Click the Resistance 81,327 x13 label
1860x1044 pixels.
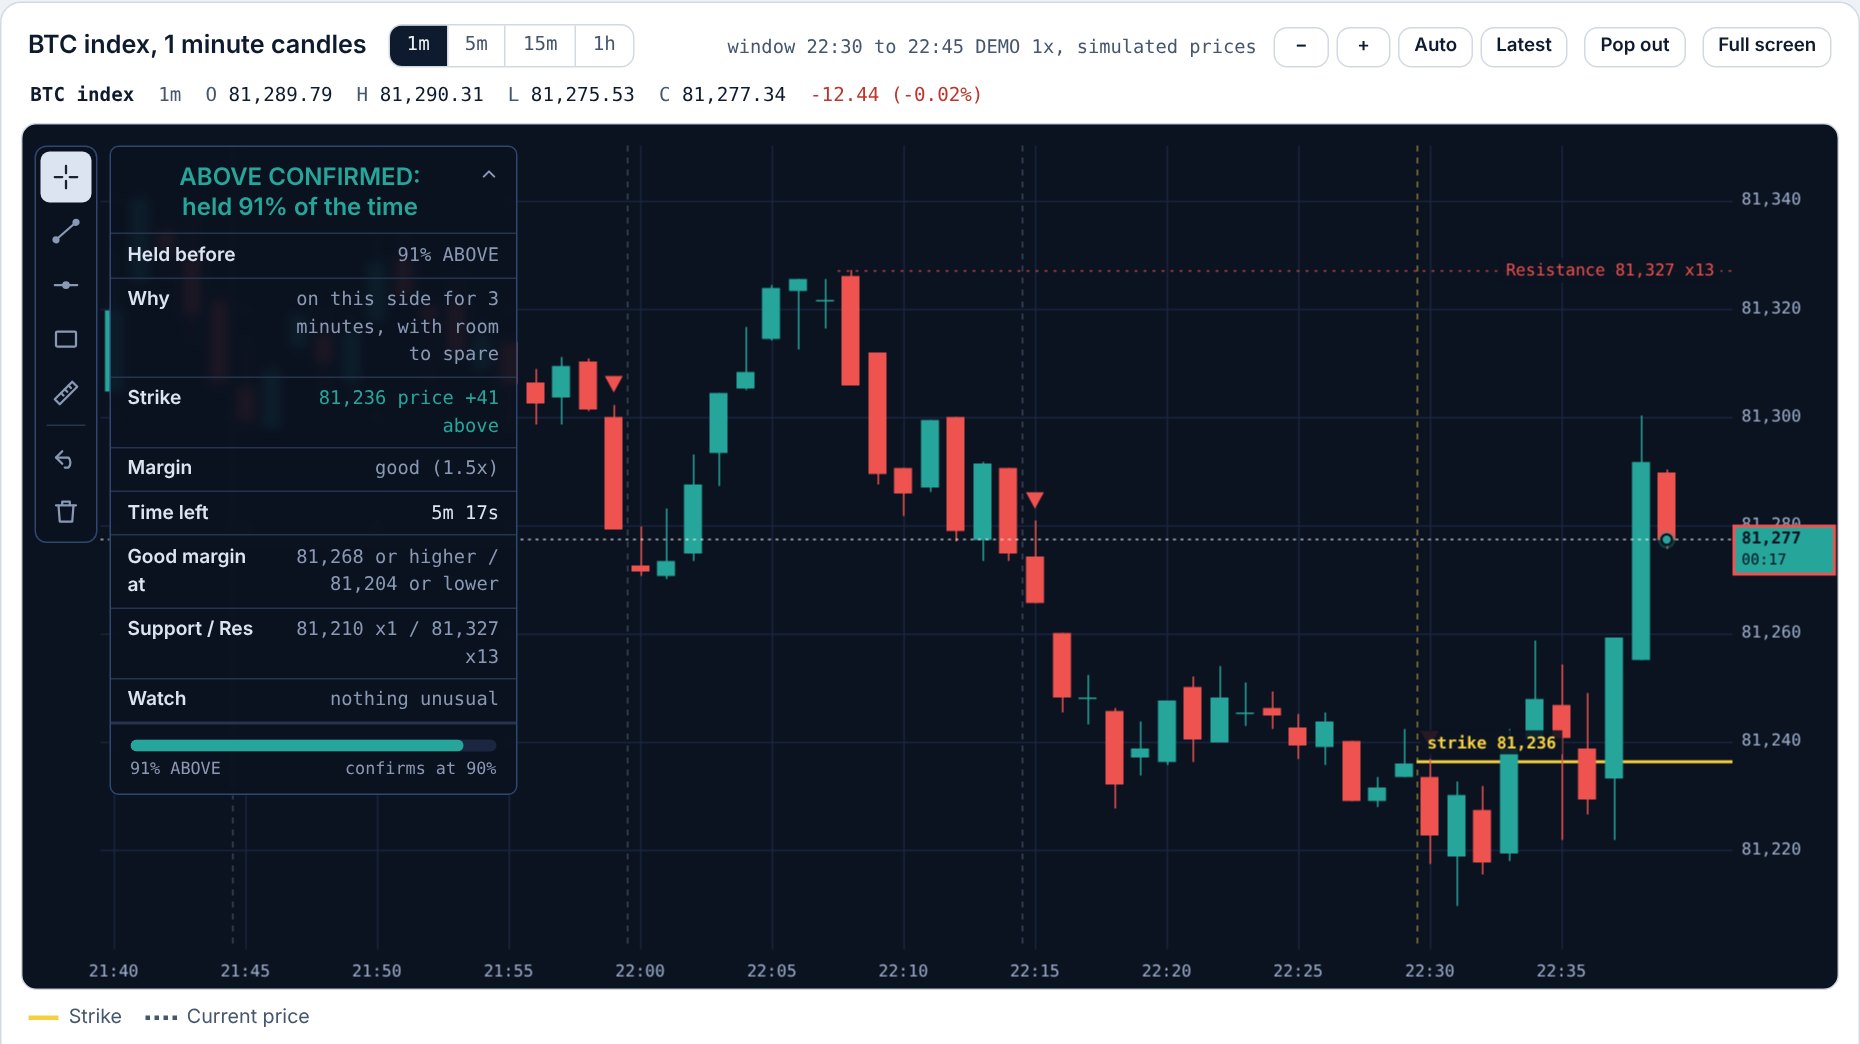coord(1609,270)
